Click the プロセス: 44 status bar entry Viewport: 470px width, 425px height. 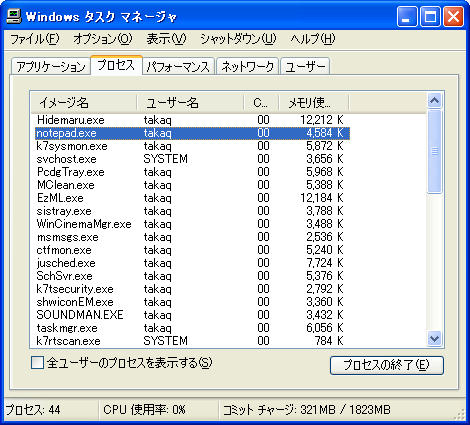click(33, 410)
